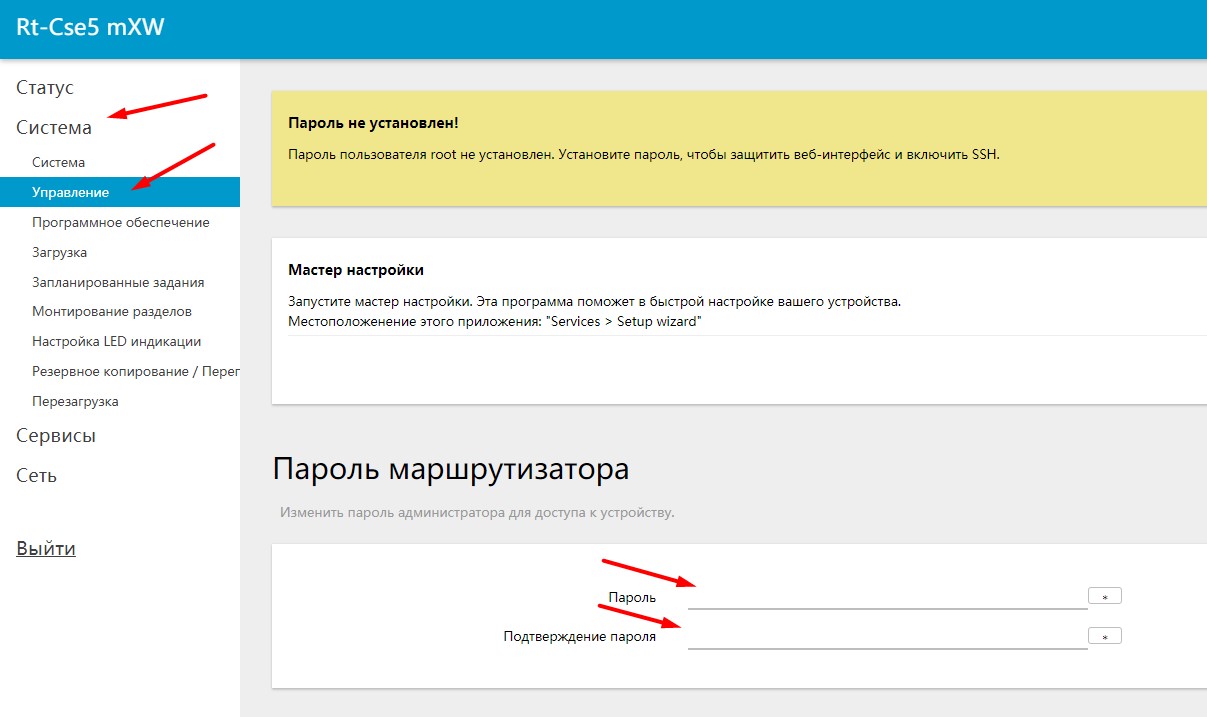Click the Rt-Cse5 mXW header title

90,27
